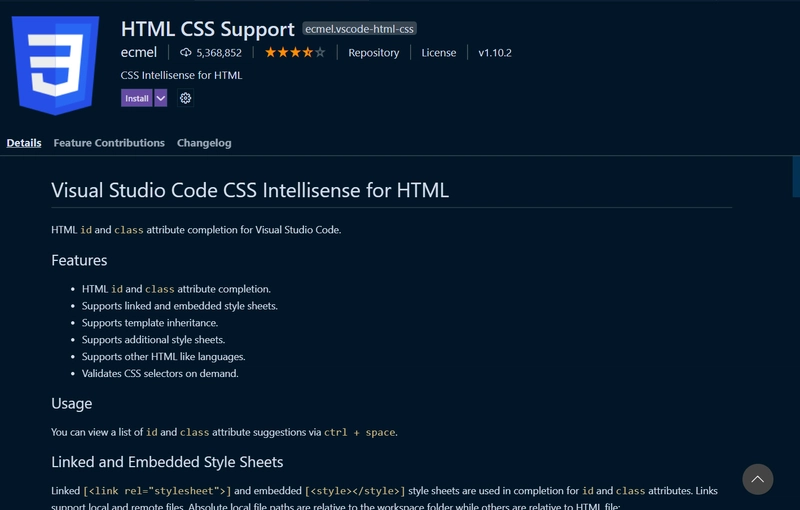The width and height of the screenshot is (800, 510).
Task: Install the HTML CSS Support extension
Action: pos(137,98)
